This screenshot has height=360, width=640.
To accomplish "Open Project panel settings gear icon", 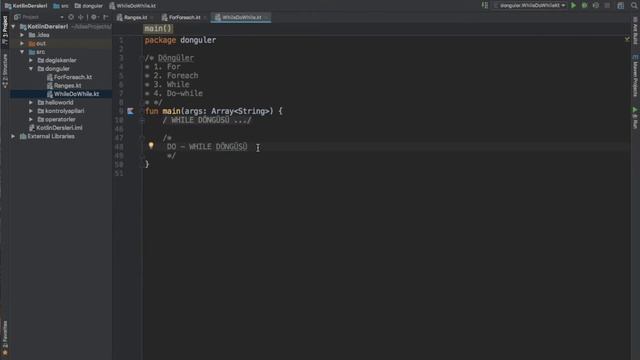I will point(94,17).
